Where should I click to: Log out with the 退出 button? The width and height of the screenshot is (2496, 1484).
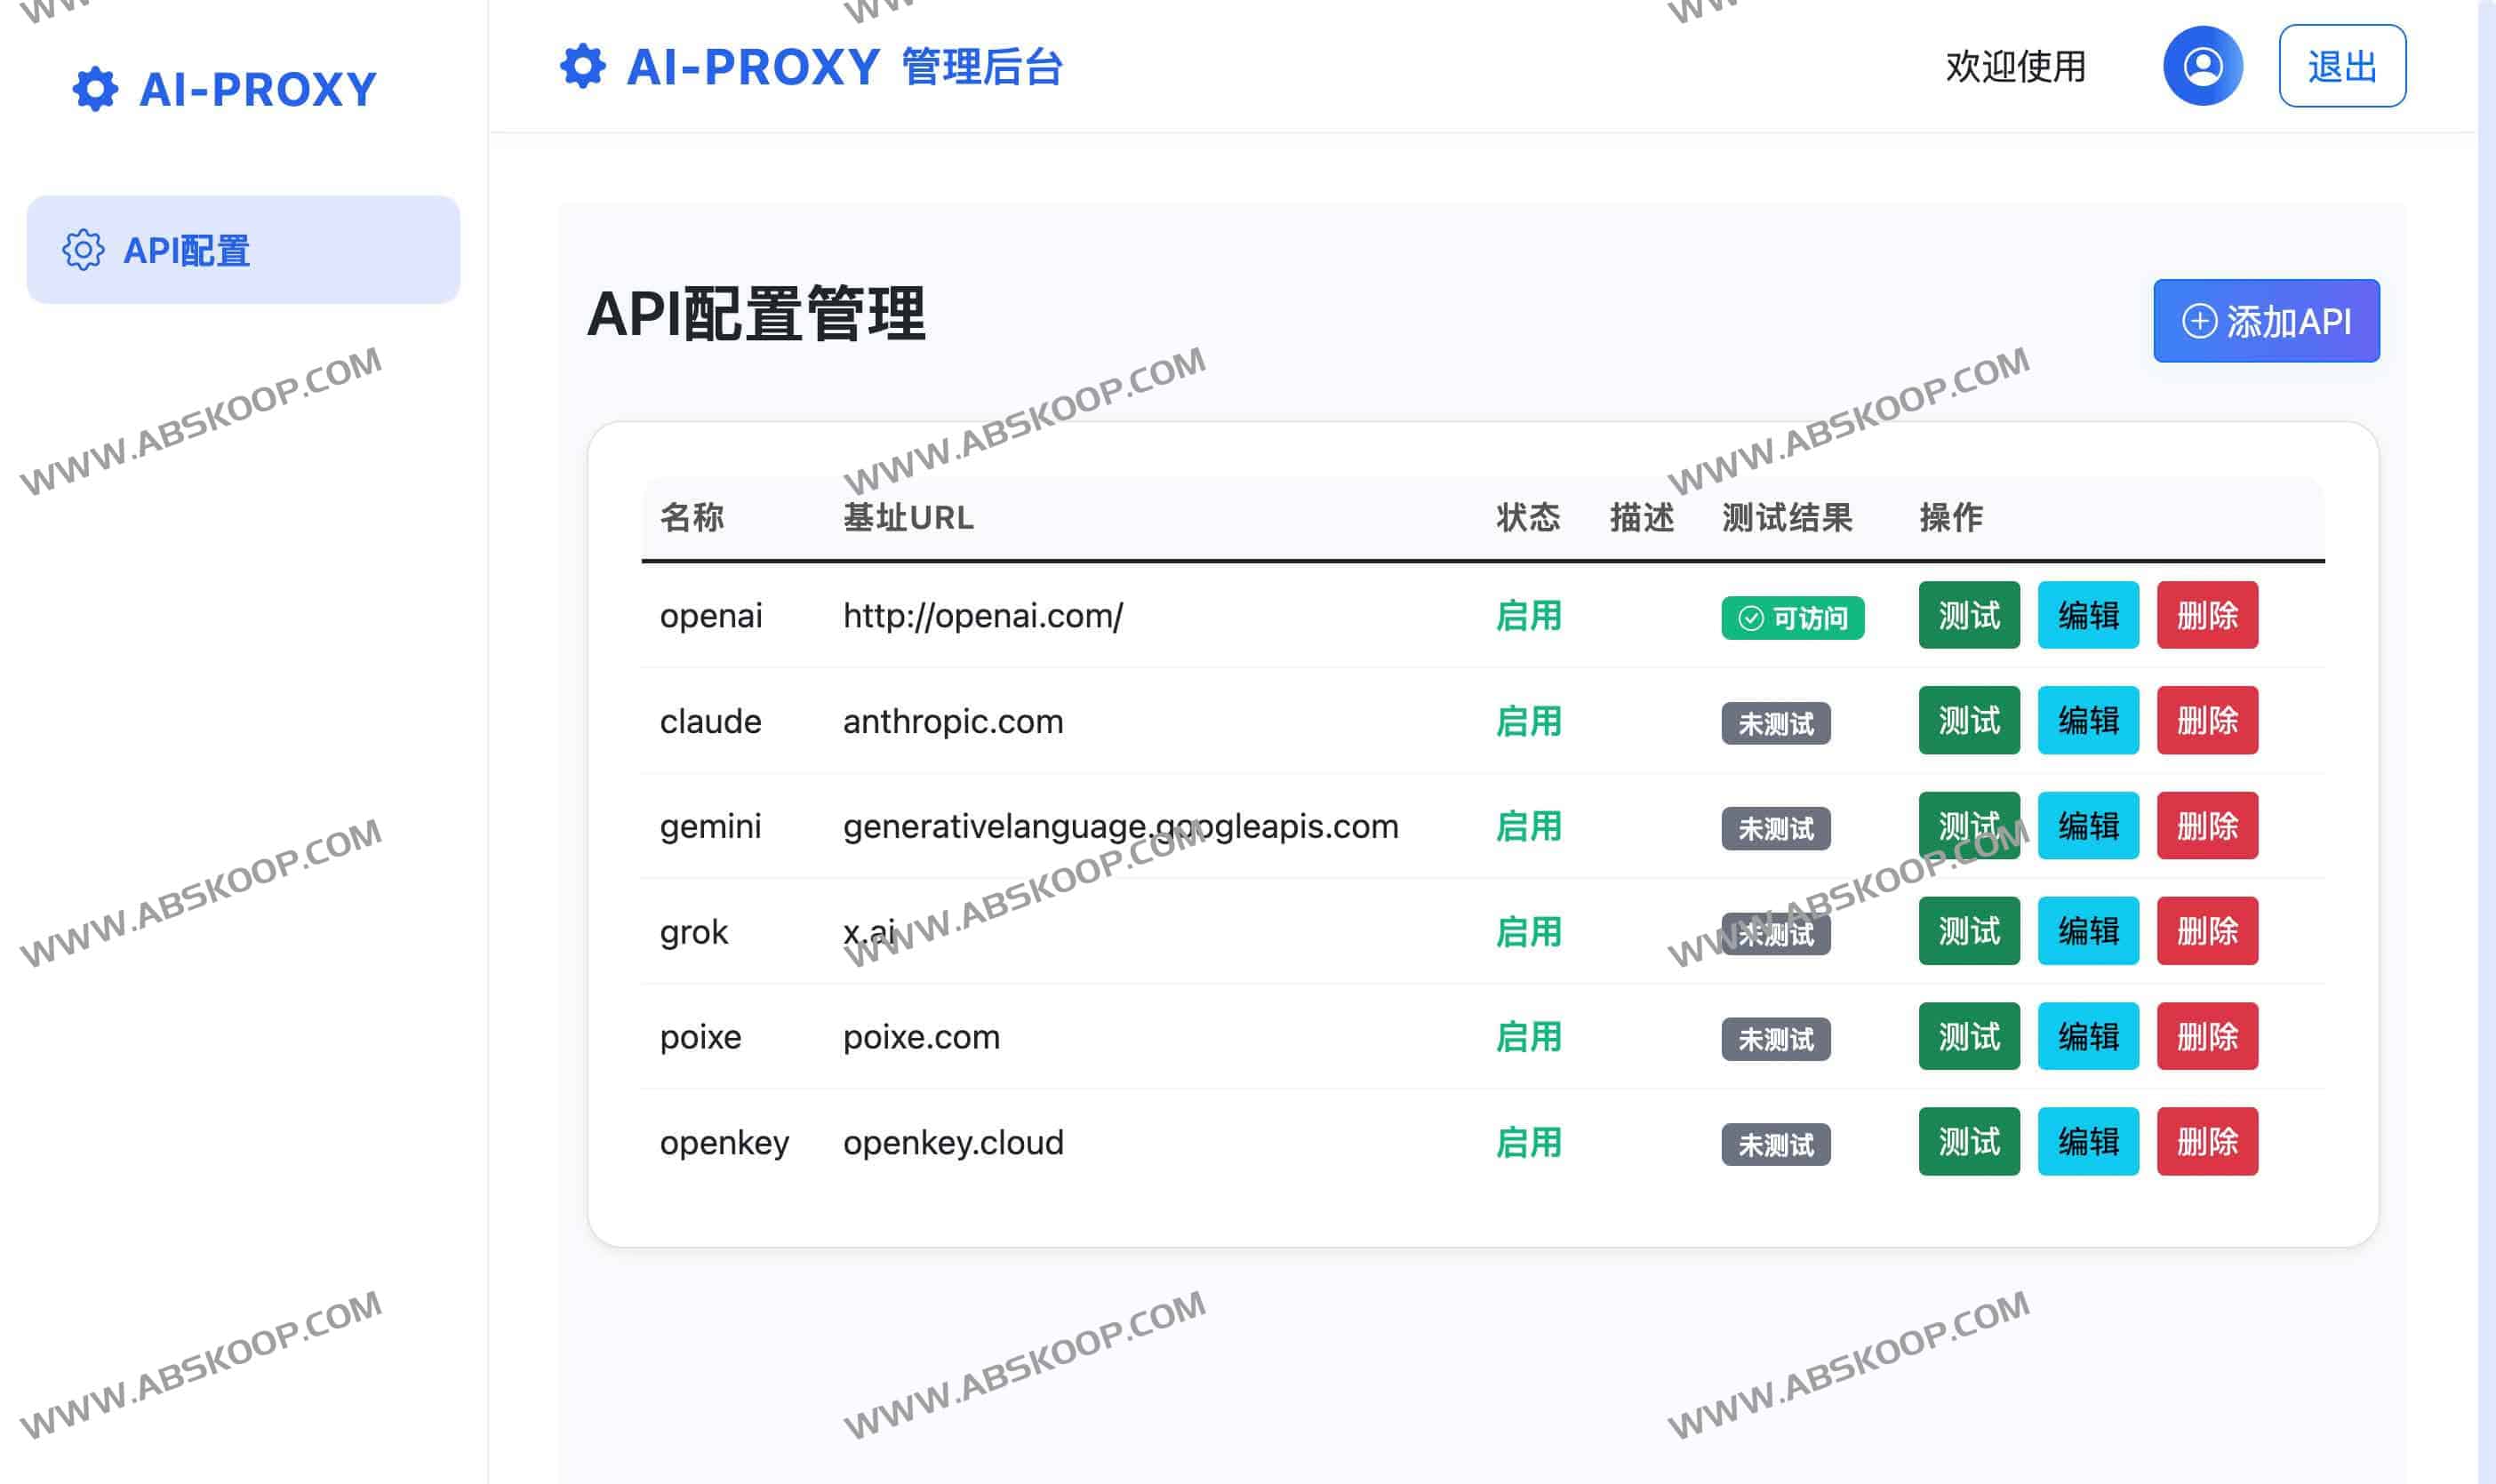[2341, 66]
